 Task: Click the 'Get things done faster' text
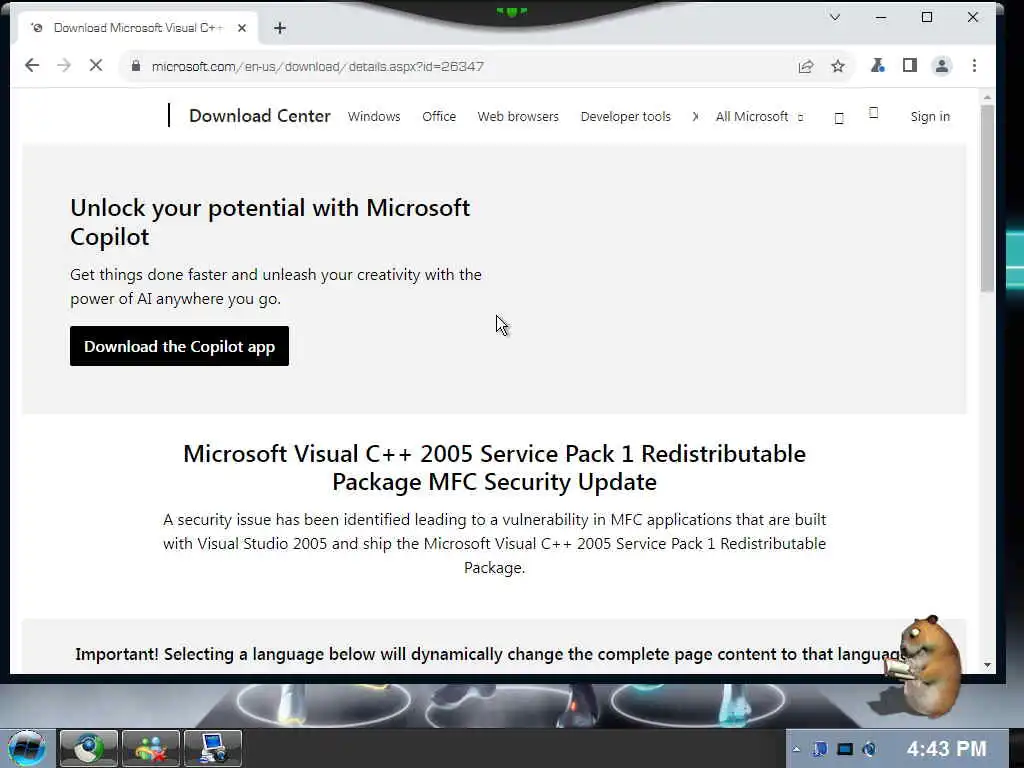[x=276, y=286]
